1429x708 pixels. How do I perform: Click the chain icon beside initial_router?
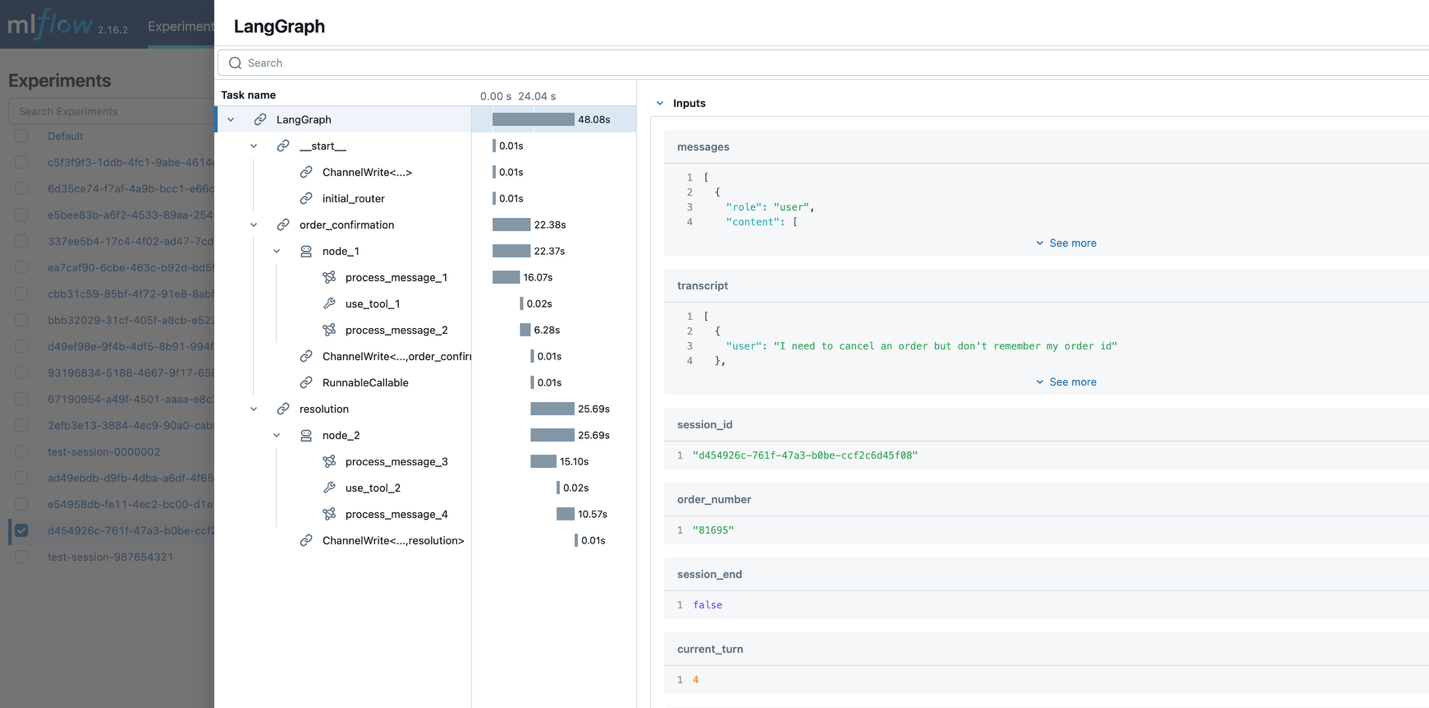(x=306, y=198)
